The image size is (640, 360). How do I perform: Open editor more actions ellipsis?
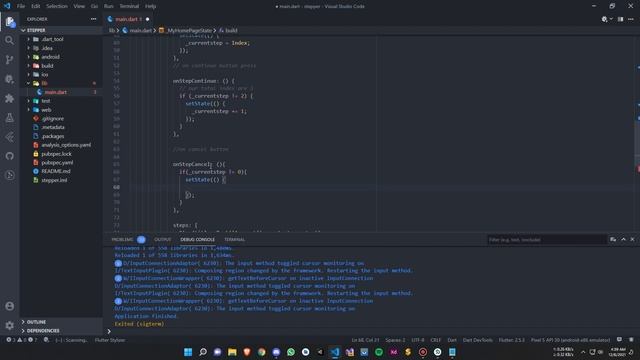pyautogui.click(x=631, y=19)
